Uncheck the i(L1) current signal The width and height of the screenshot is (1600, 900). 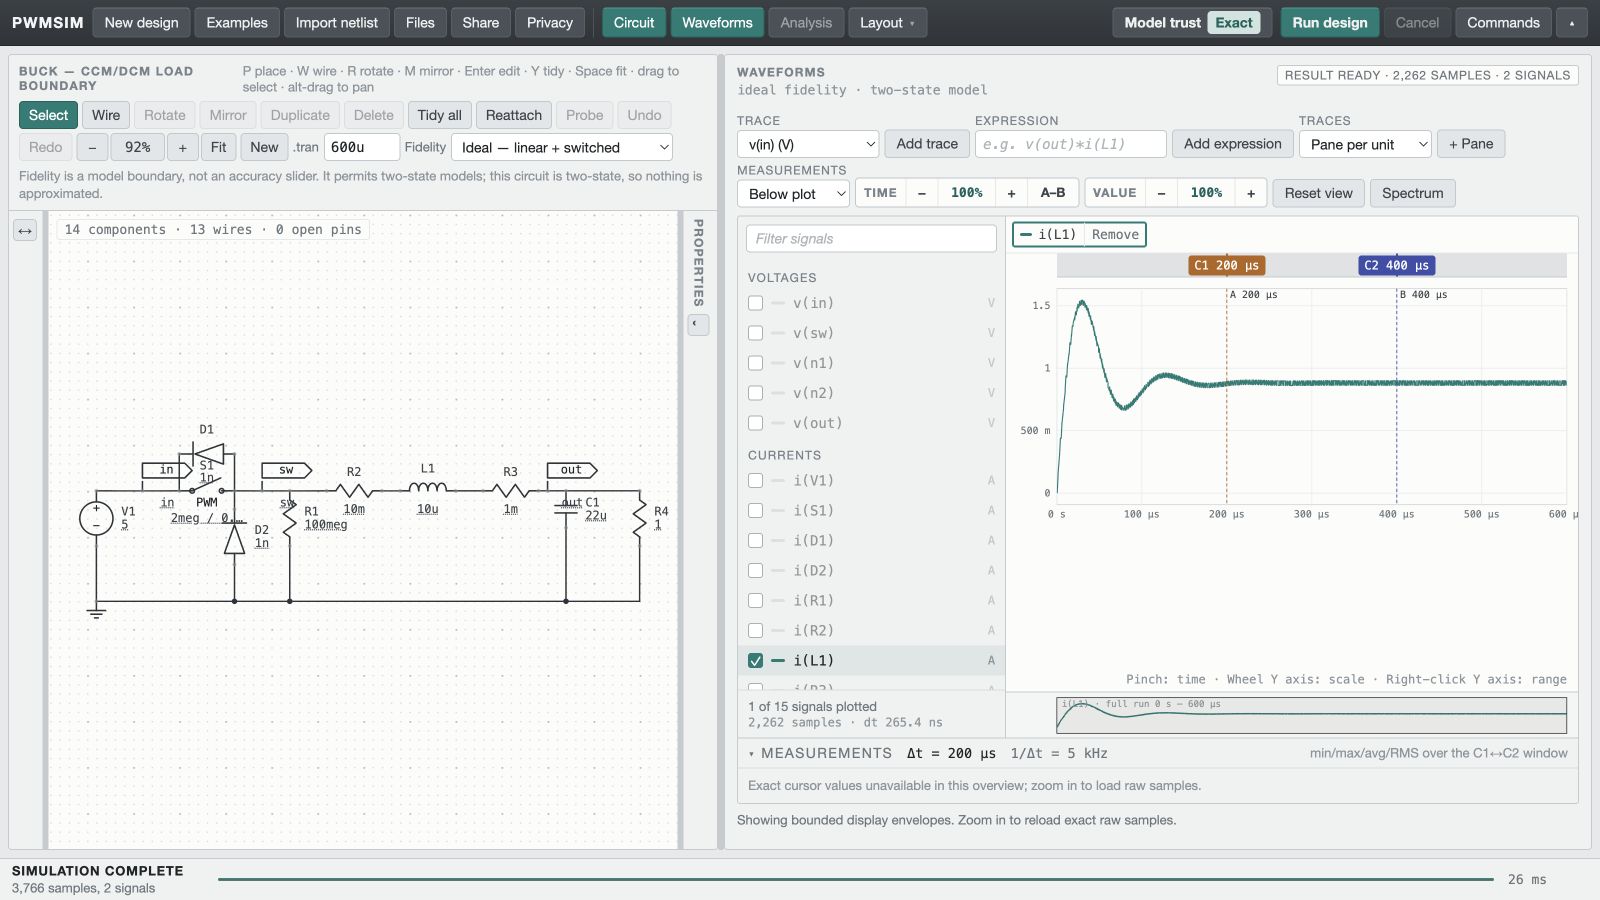click(755, 661)
